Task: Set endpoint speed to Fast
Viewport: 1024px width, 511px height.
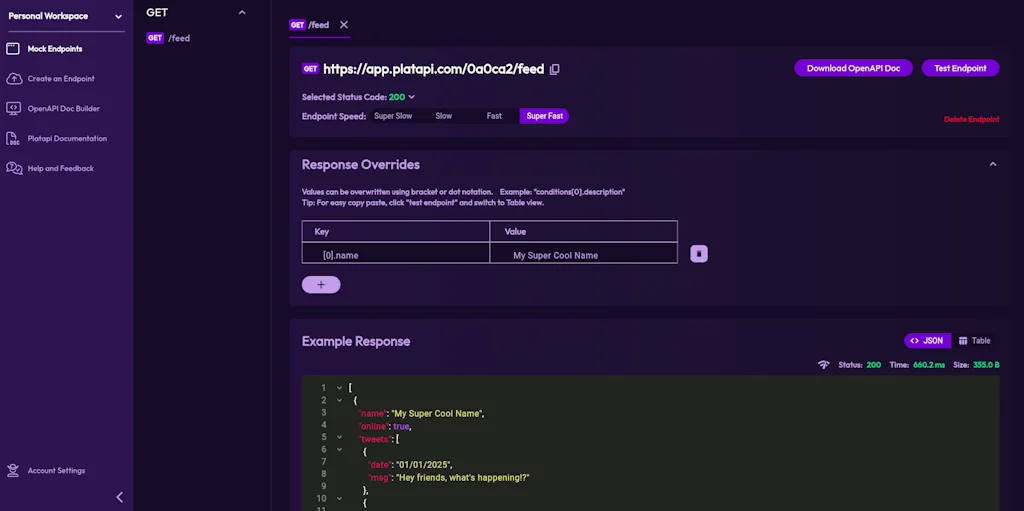Action: click(x=494, y=116)
